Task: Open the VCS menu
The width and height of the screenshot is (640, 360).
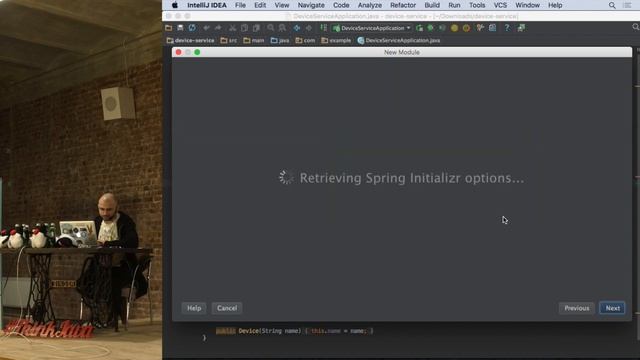Action: [500, 5]
